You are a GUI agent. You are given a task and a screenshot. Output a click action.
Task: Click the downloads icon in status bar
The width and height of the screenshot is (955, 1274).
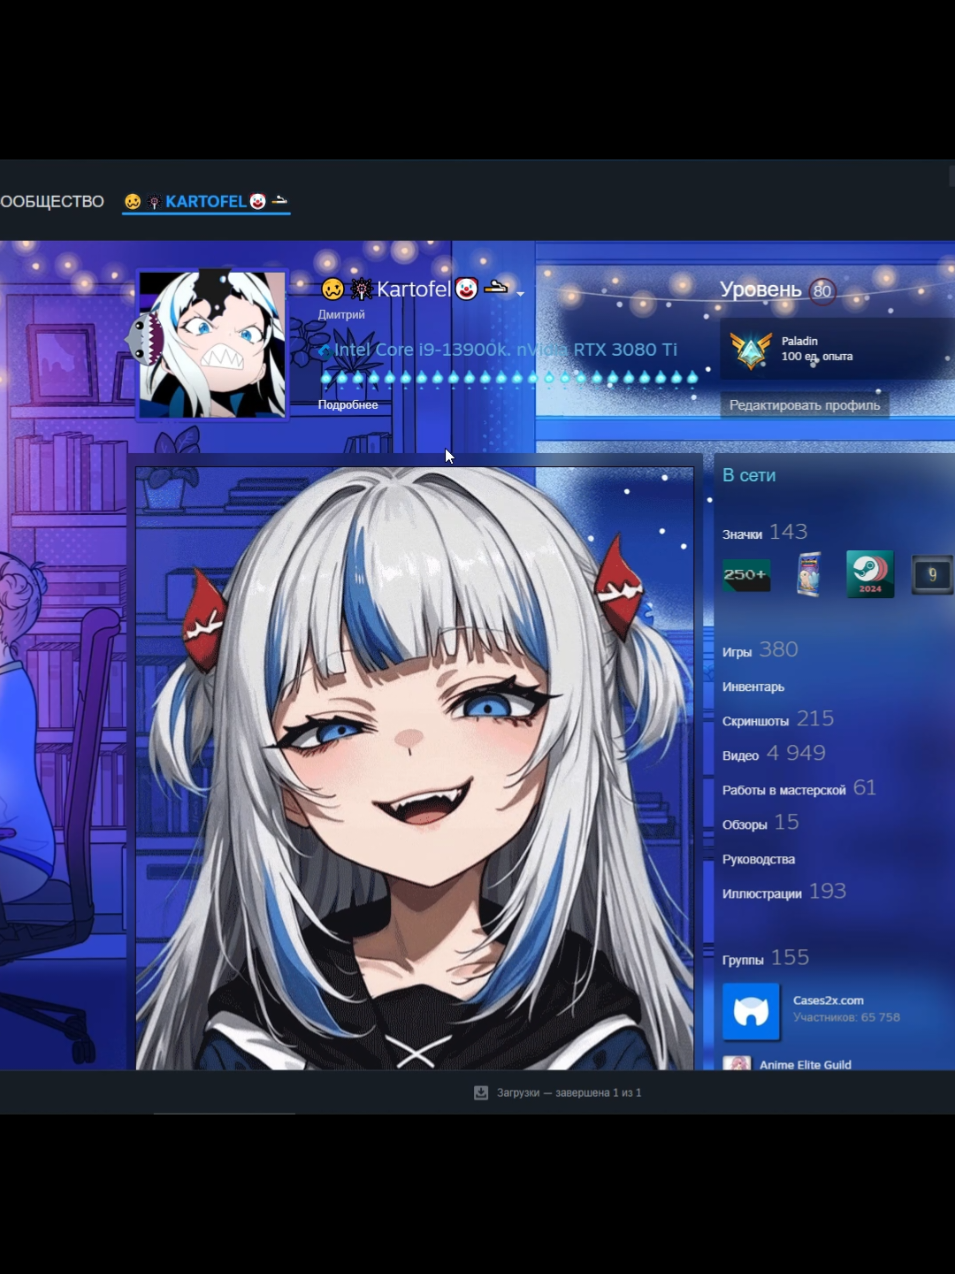pyautogui.click(x=481, y=1092)
